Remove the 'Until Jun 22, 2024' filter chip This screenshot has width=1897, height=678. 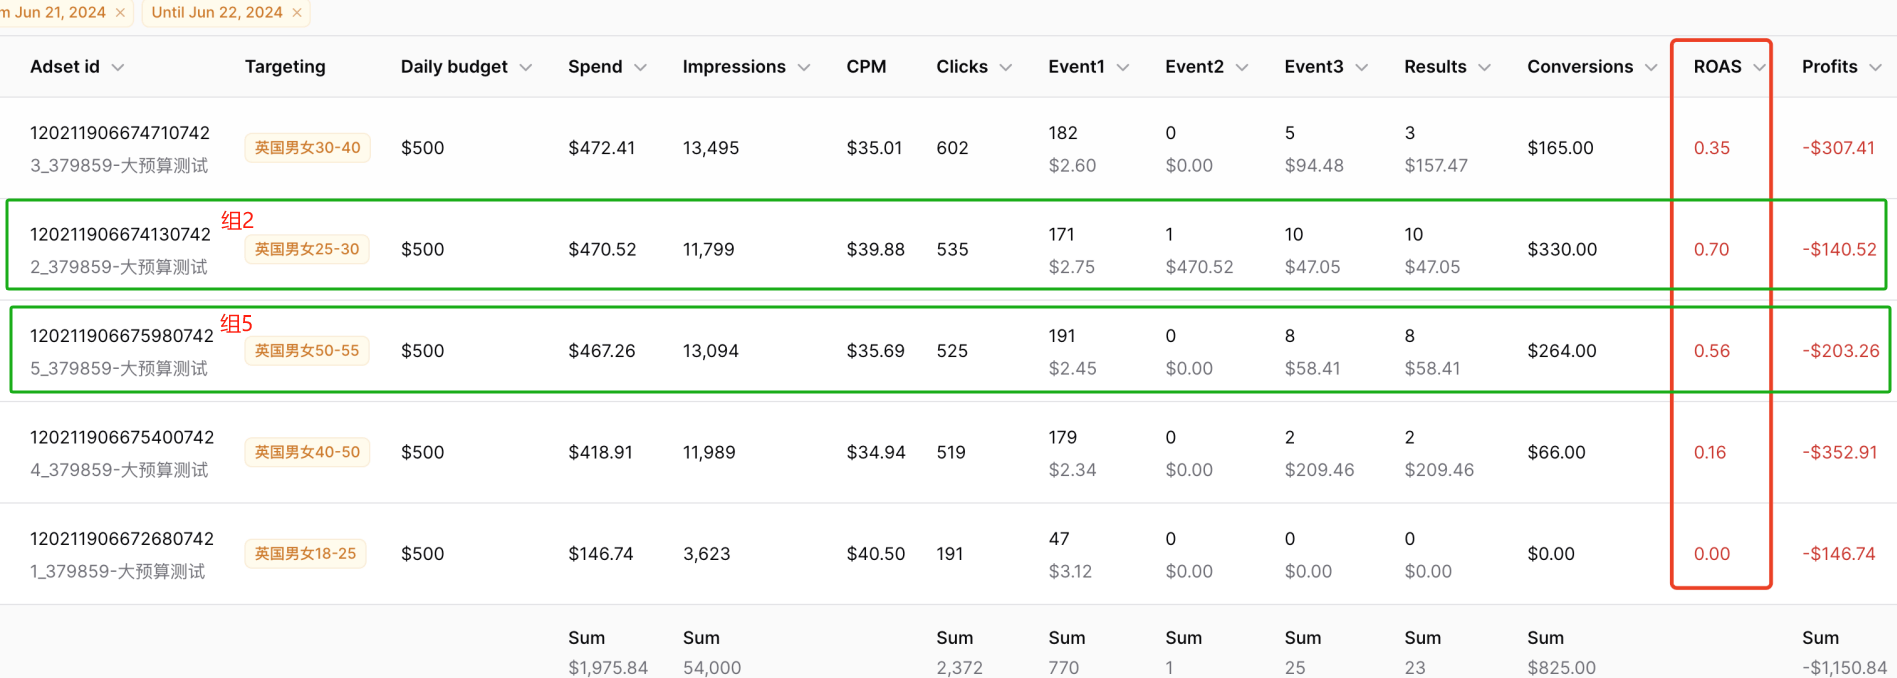click(x=297, y=13)
